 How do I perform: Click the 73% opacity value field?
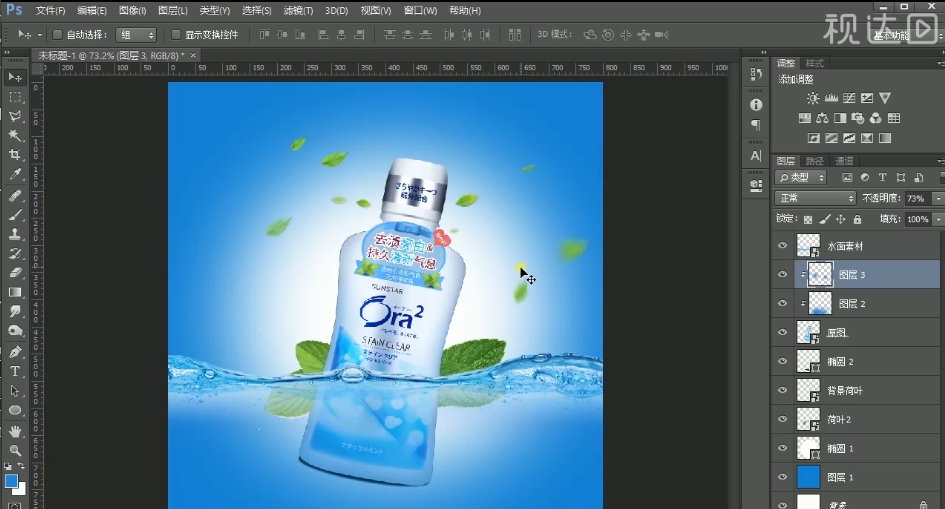click(918, 198)
